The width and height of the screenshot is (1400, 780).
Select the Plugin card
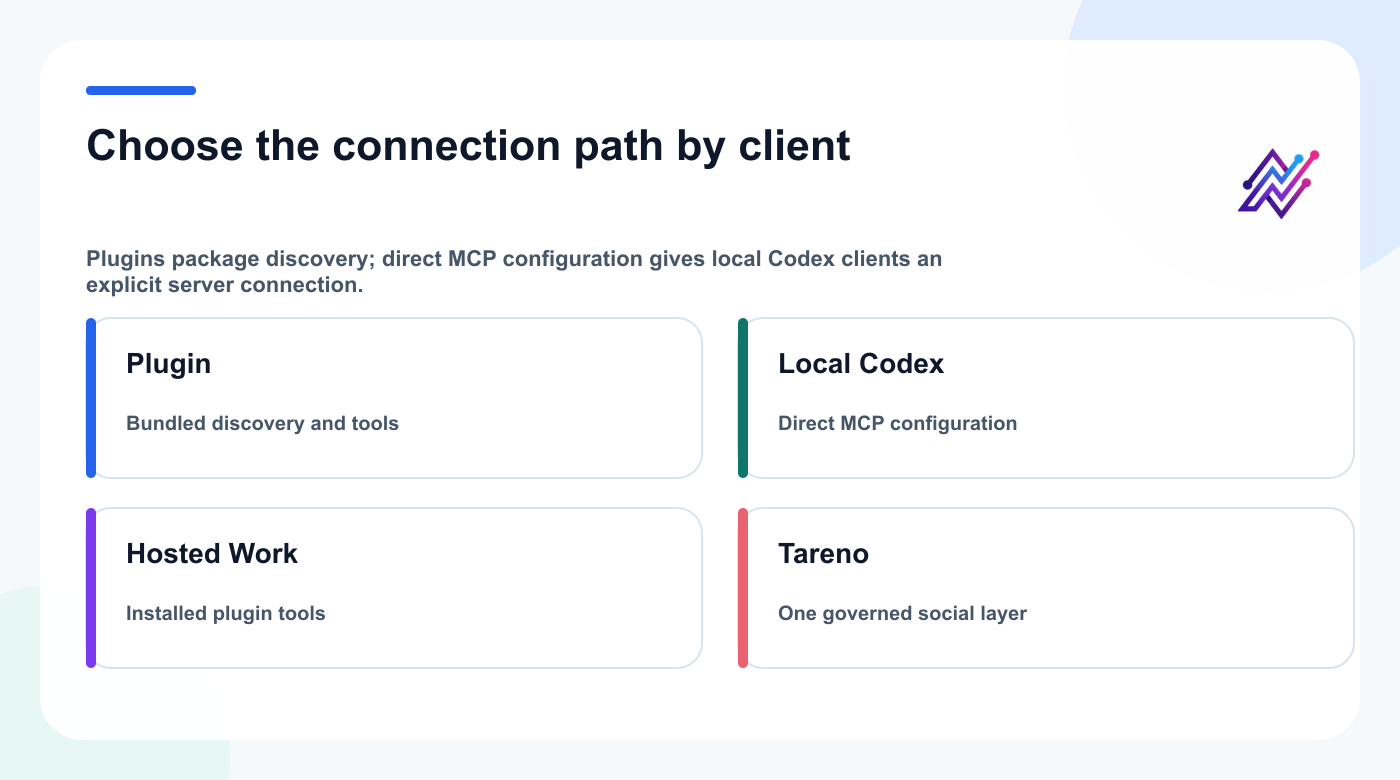[394, 398]
